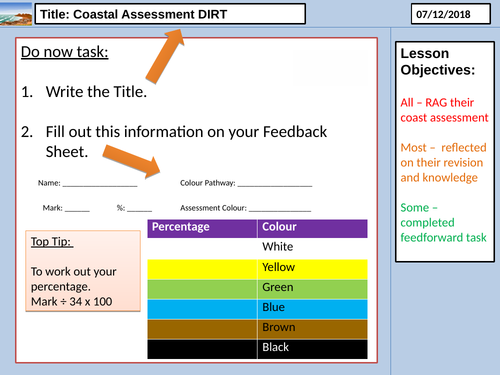
Task: Select the green 'Some – completed feedforward task' objective
Action: click(x=443, y=222)
